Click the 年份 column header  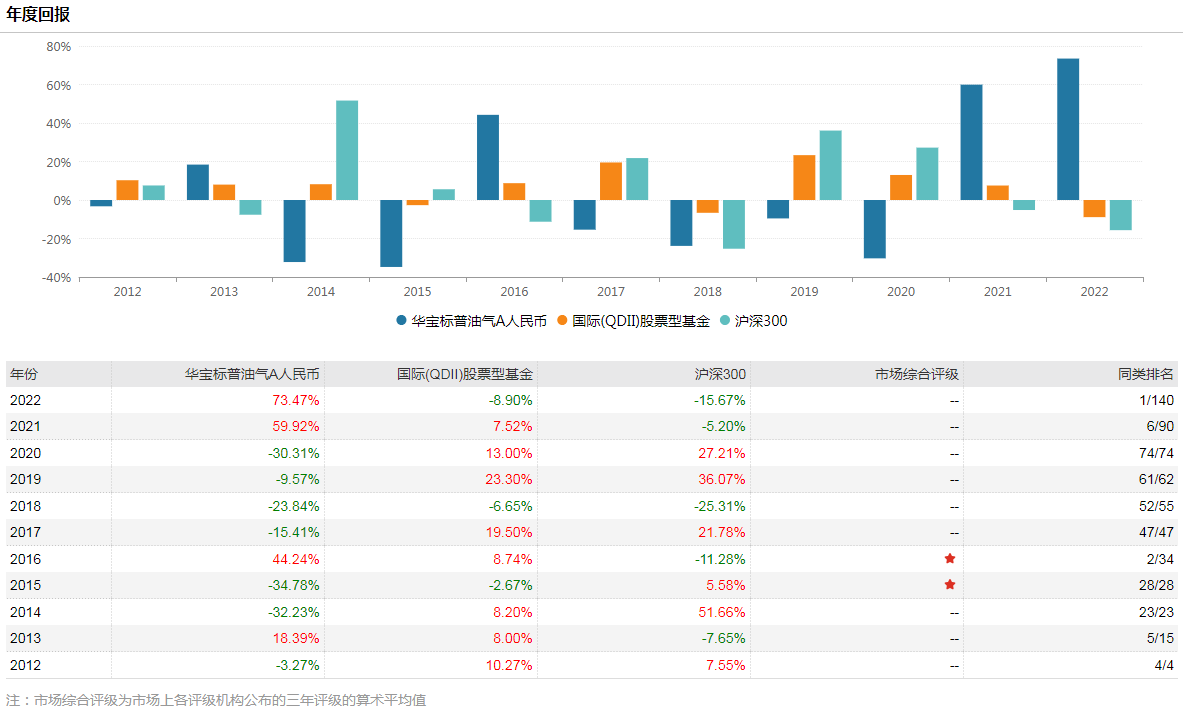point(24,374)
